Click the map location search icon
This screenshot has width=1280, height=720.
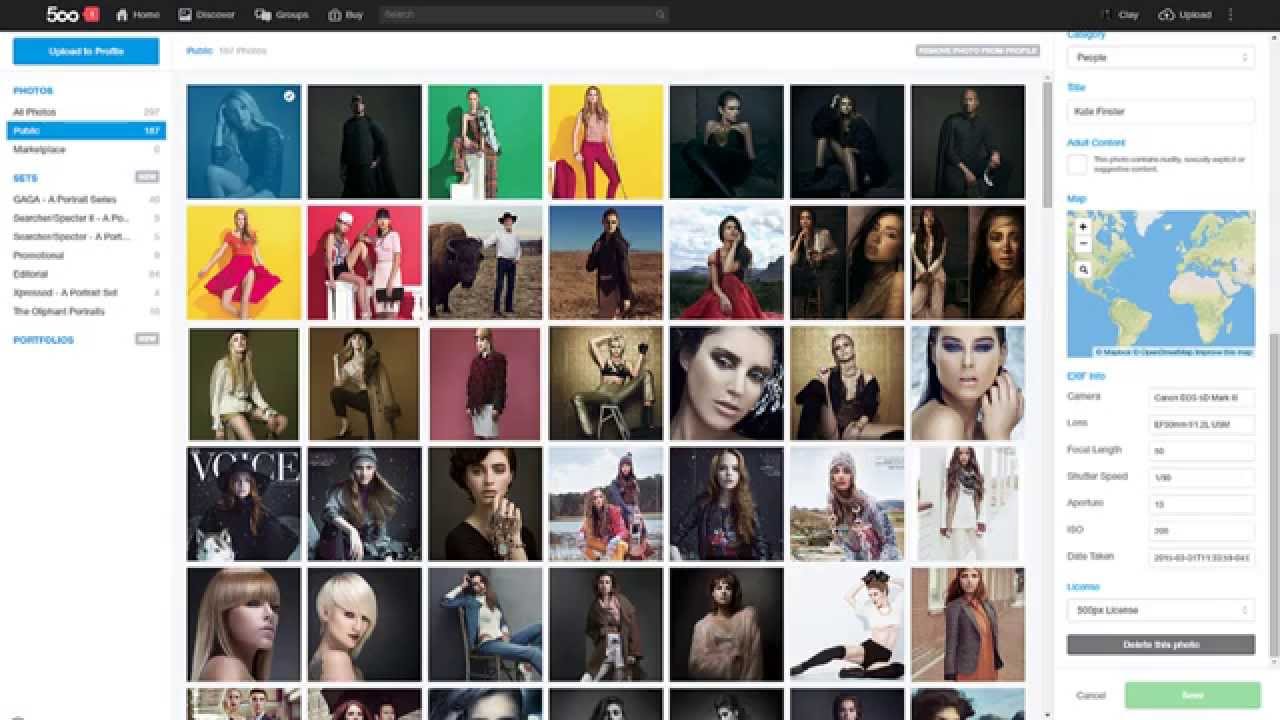click(x=1083, y=270)
